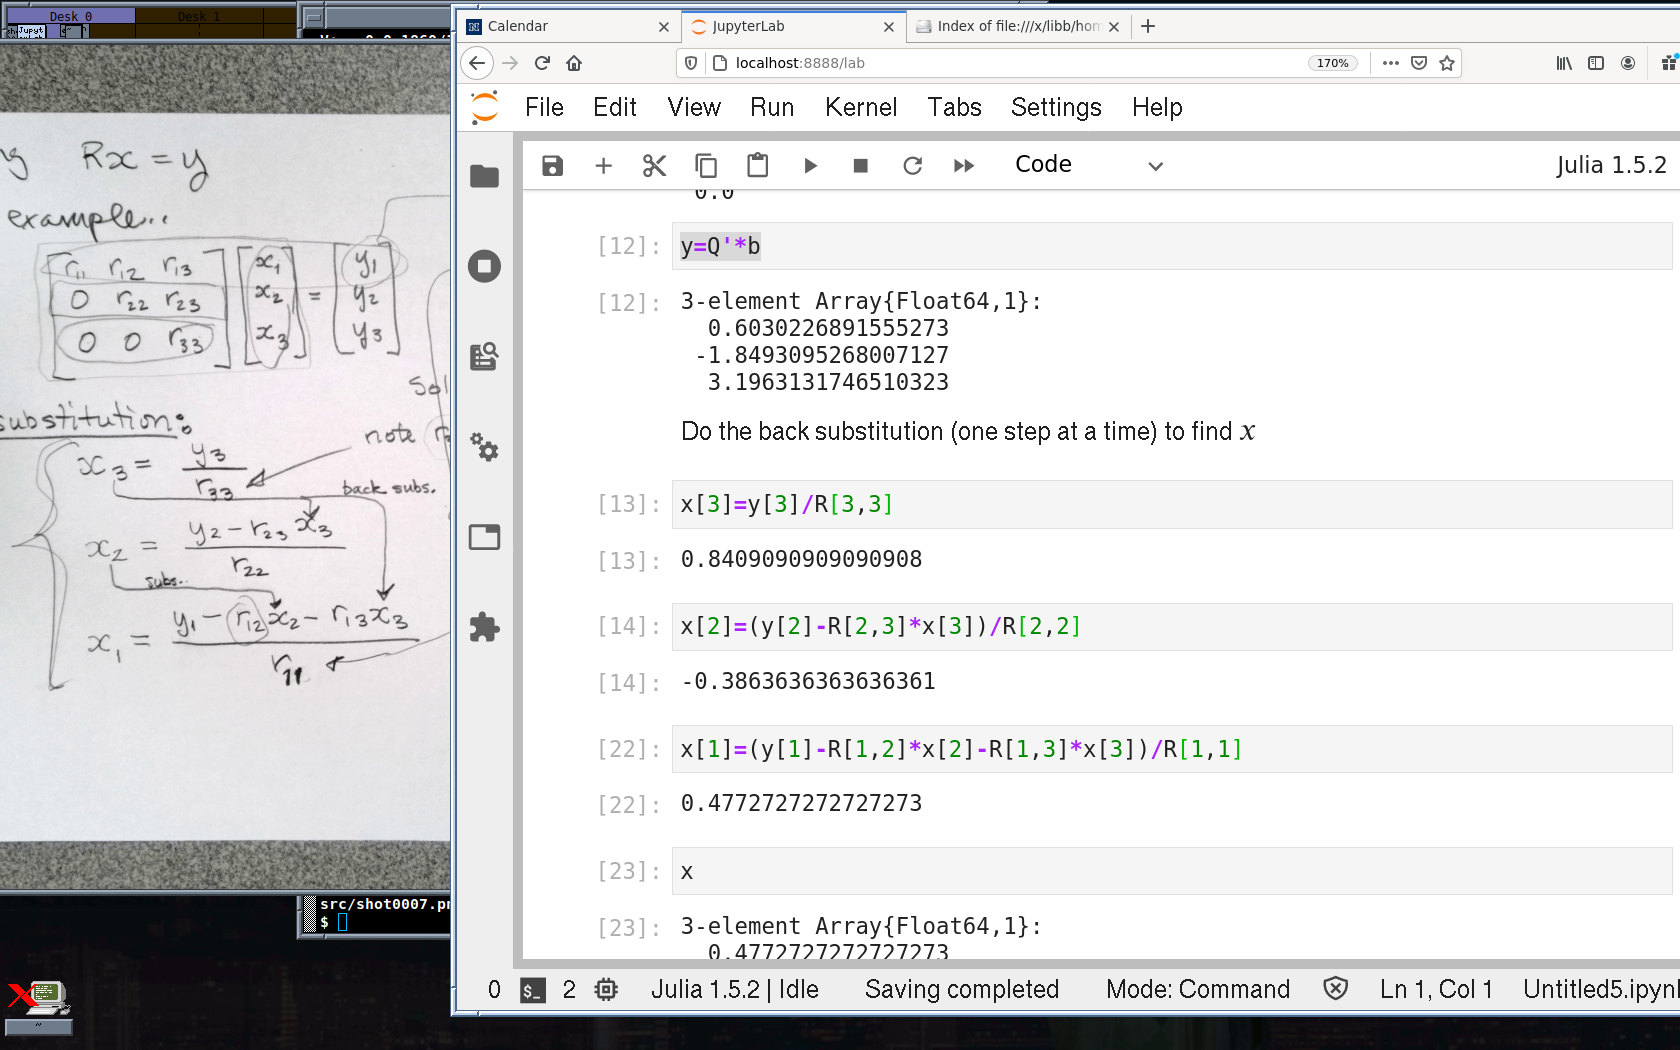Open the Settings menu
The image size is (1680, 1050).
1055,107
